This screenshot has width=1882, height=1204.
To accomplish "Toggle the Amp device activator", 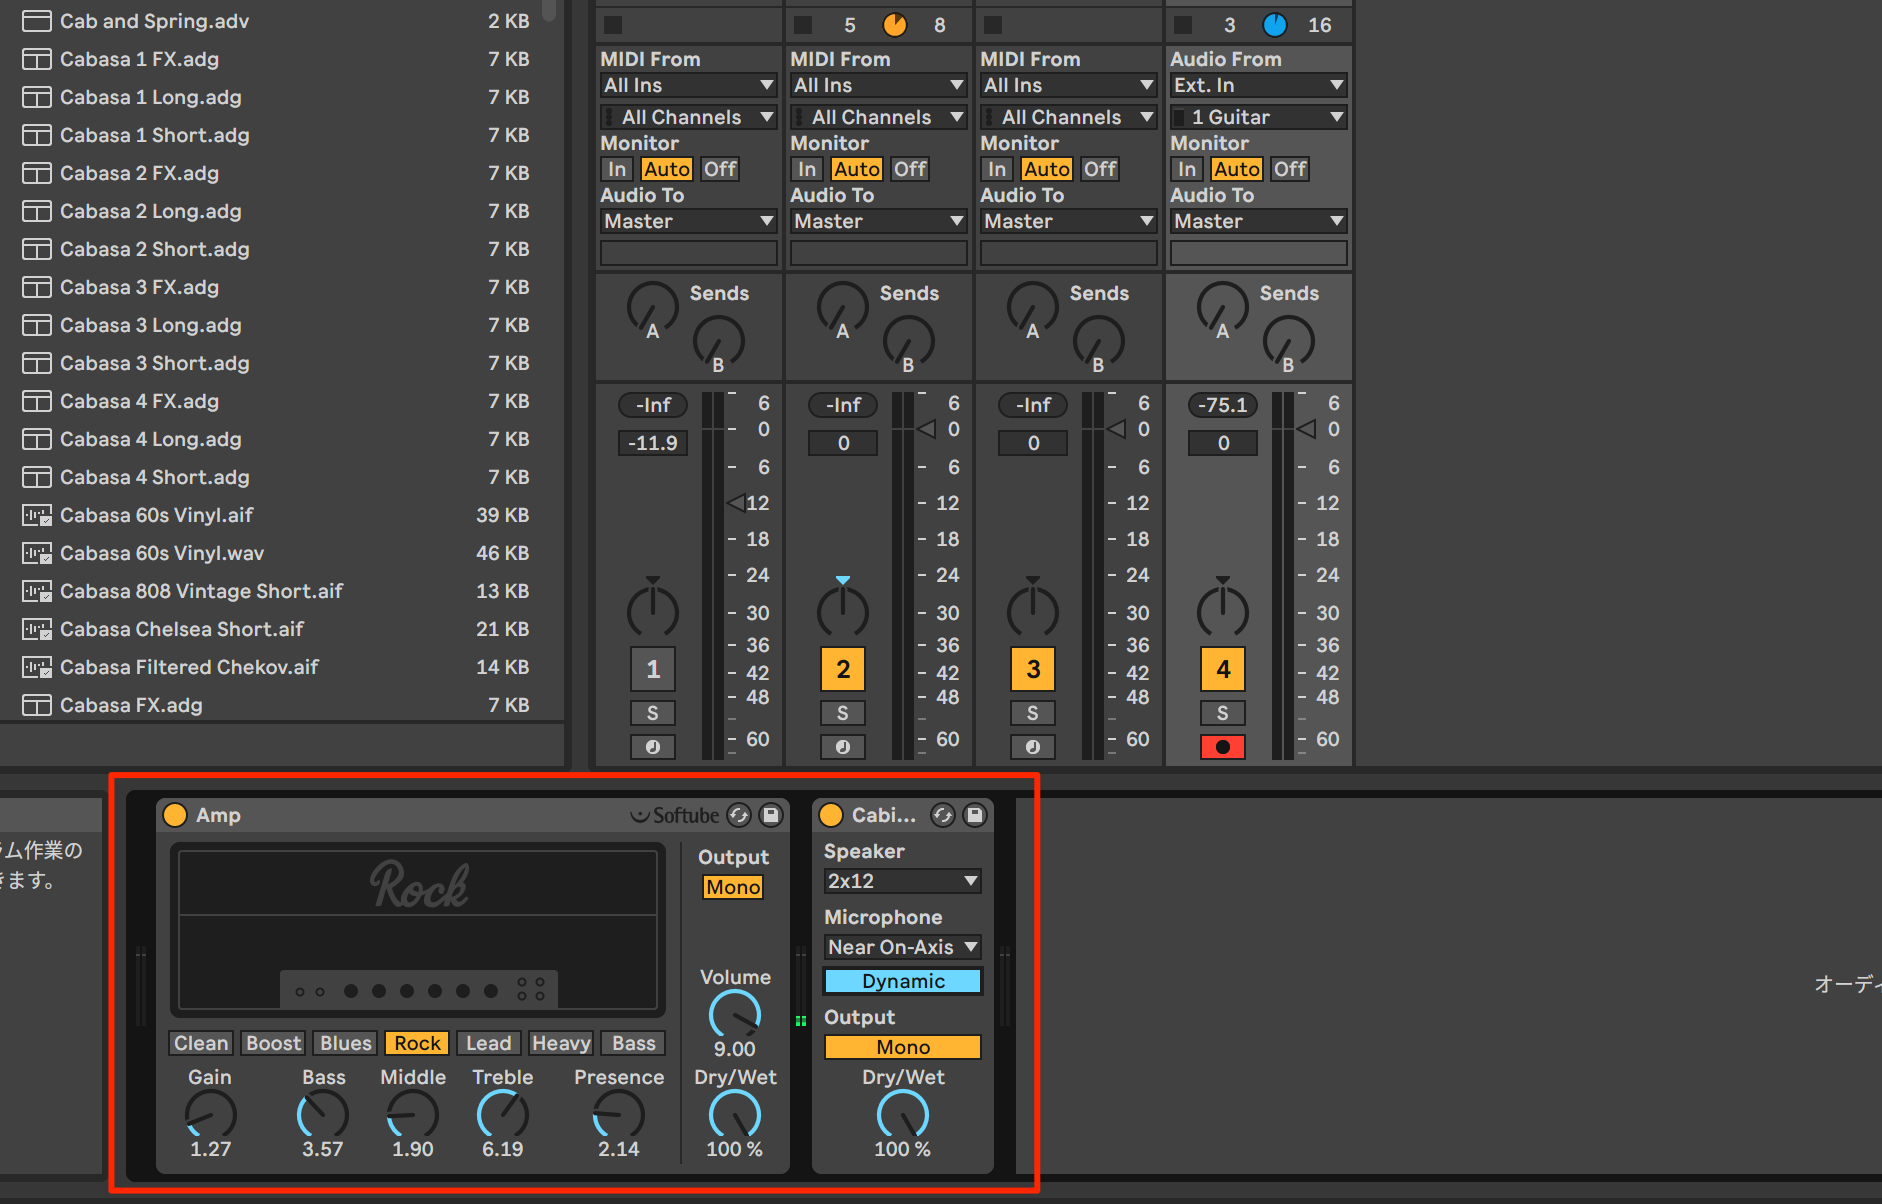I will point(175,815).
